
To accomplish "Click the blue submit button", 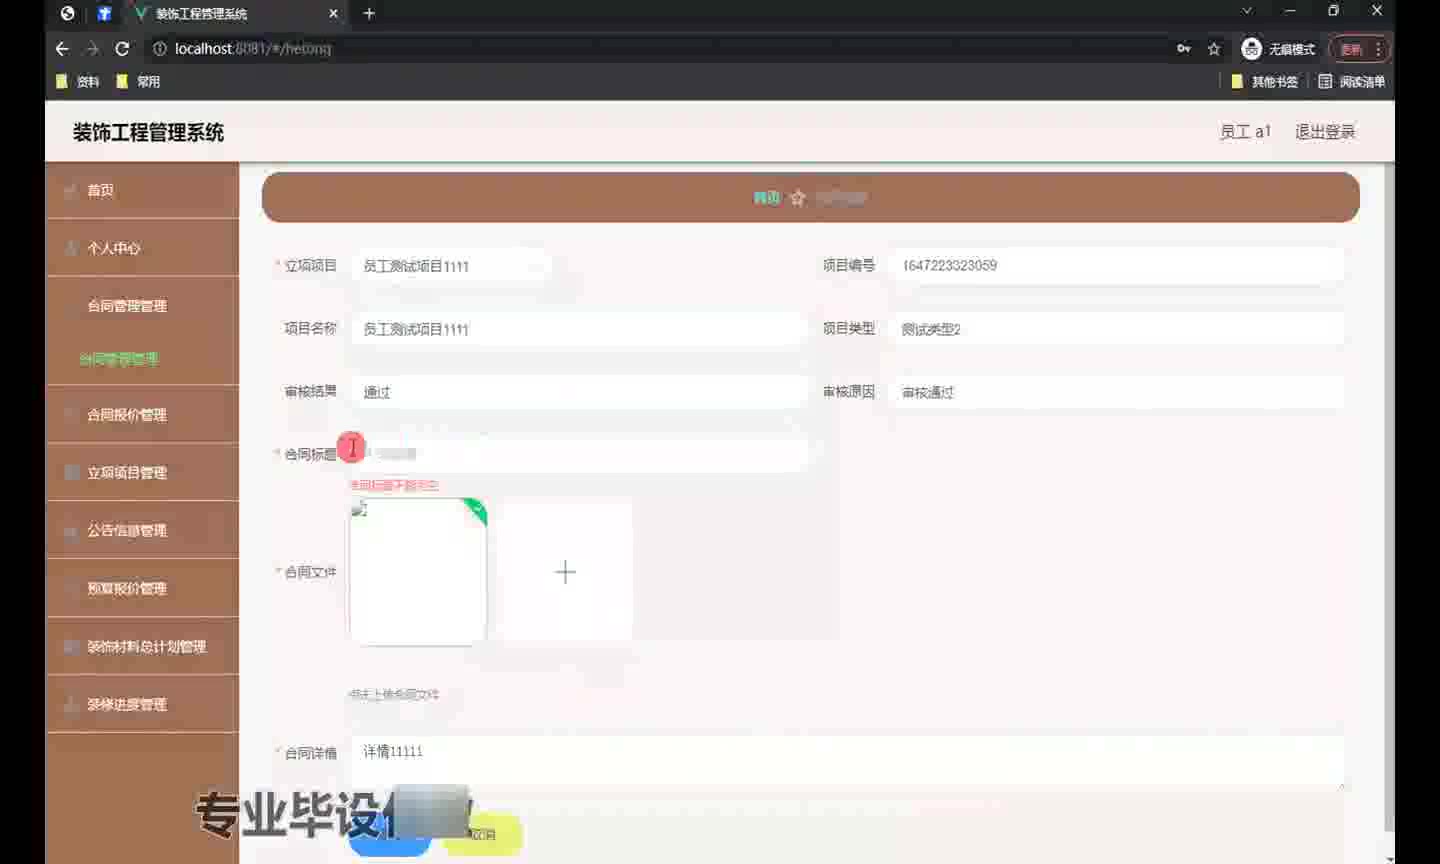I will pos(389,837).
